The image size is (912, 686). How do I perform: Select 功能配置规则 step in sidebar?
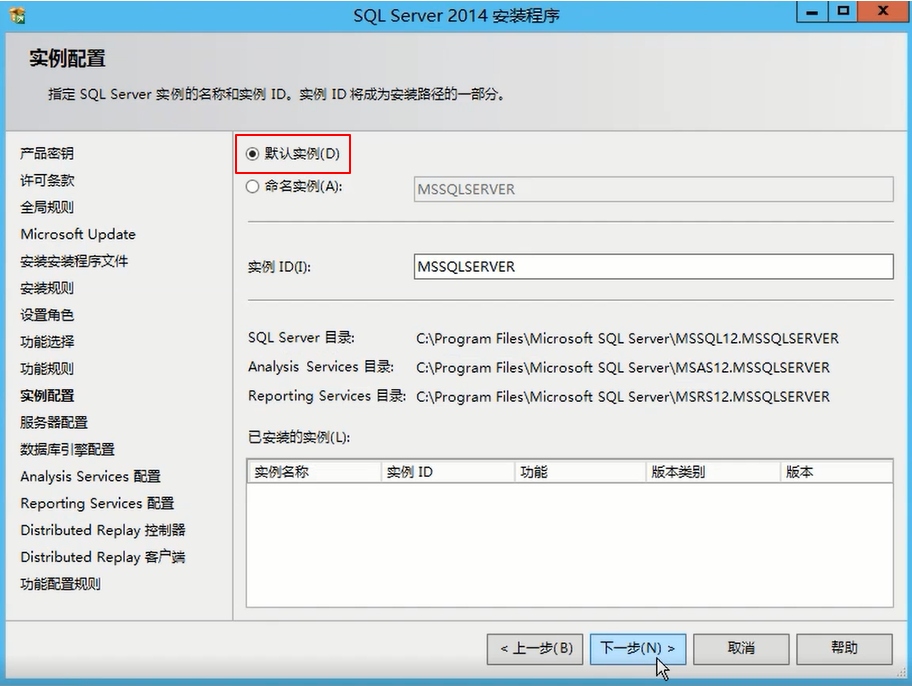tap(60, 584)
